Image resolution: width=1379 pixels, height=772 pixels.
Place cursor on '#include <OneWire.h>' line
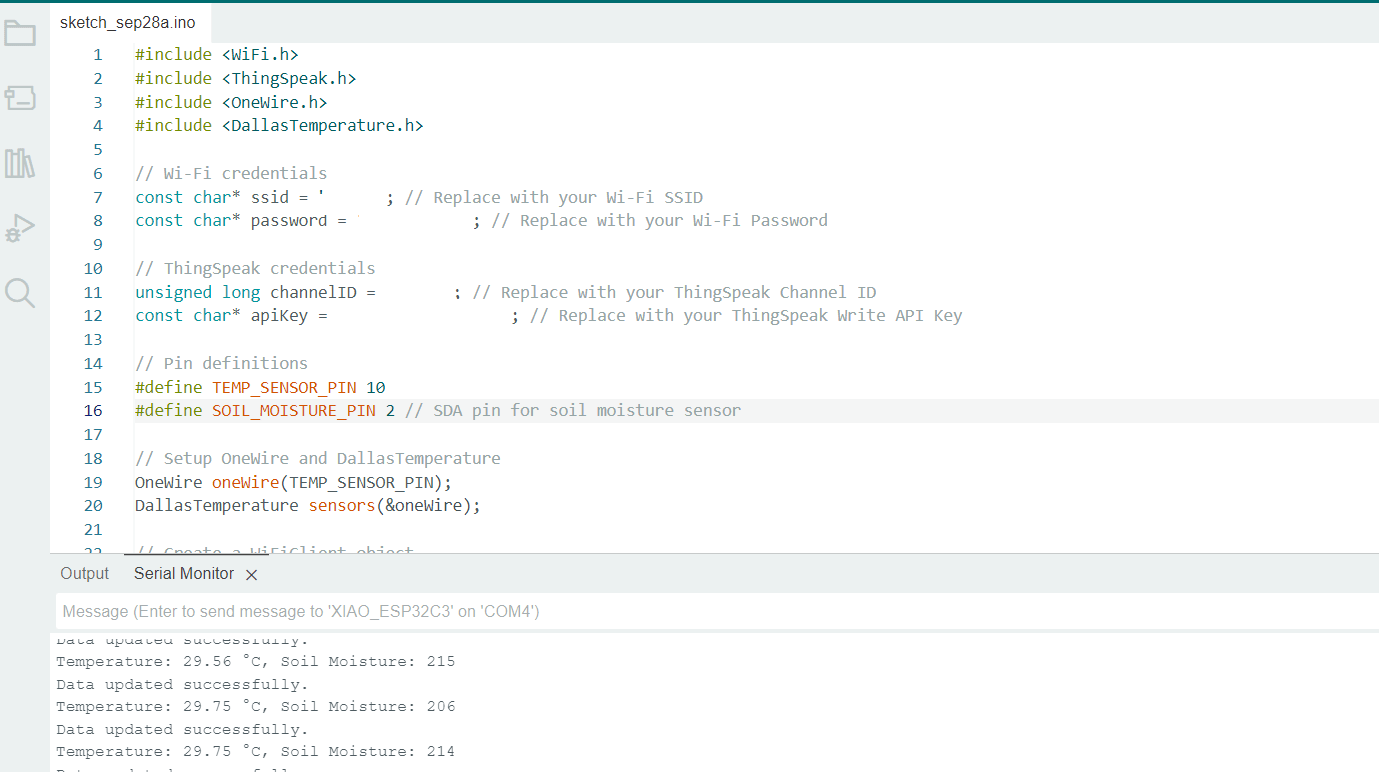point(231,102)
